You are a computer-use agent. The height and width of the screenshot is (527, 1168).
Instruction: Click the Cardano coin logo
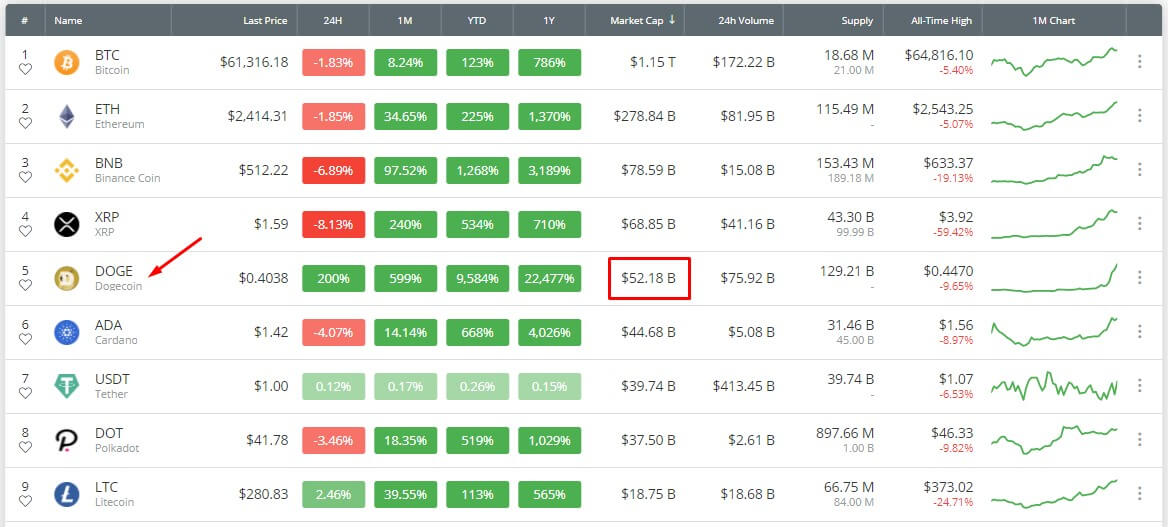pos(67,332)
